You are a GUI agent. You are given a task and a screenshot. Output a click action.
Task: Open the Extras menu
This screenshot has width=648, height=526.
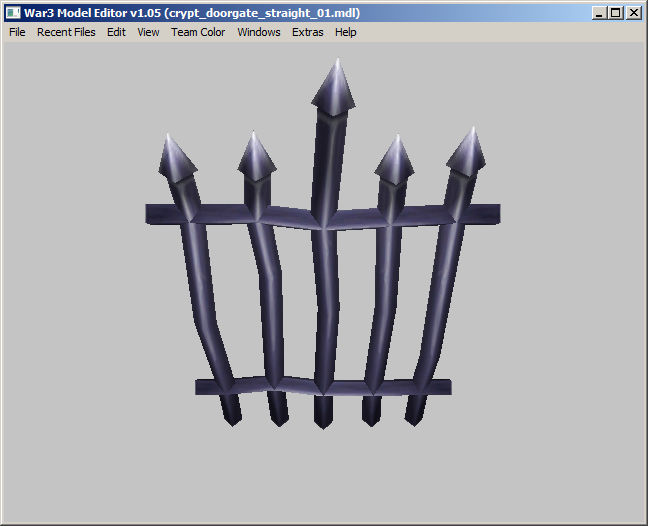pos(307,32)
